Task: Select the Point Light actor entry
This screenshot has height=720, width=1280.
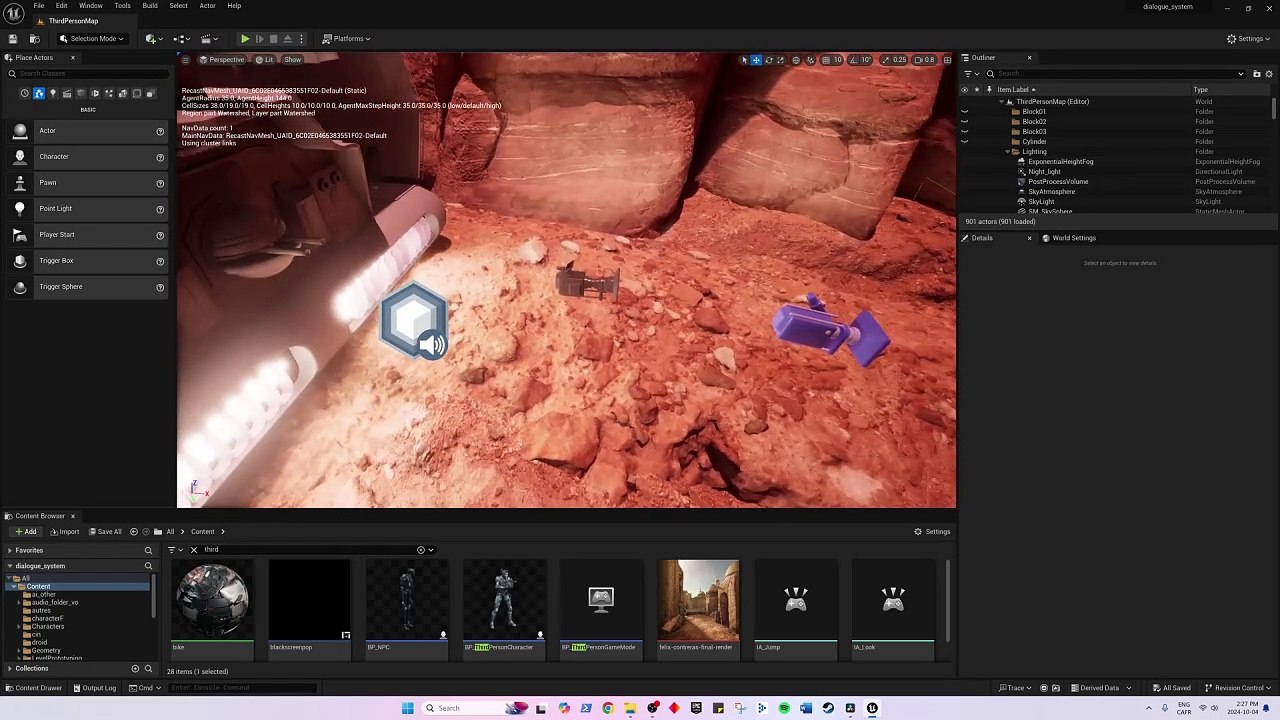Action: pyautogui.click(x=87, y=209)
